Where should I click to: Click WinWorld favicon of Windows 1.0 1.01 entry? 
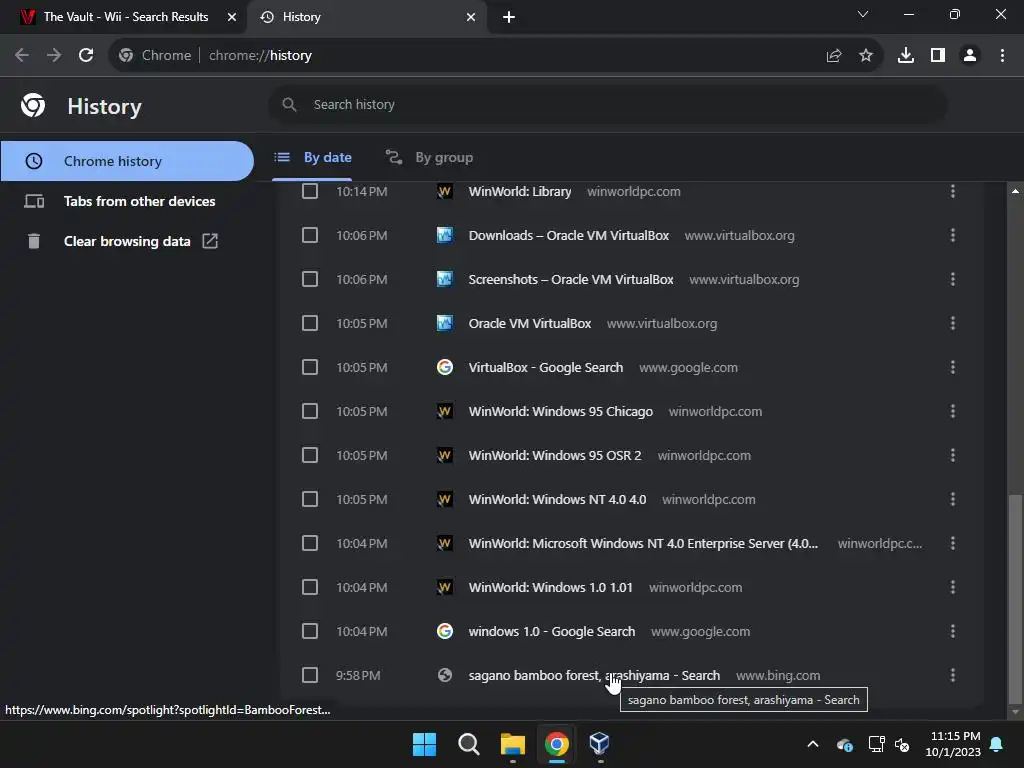point(445,587)
